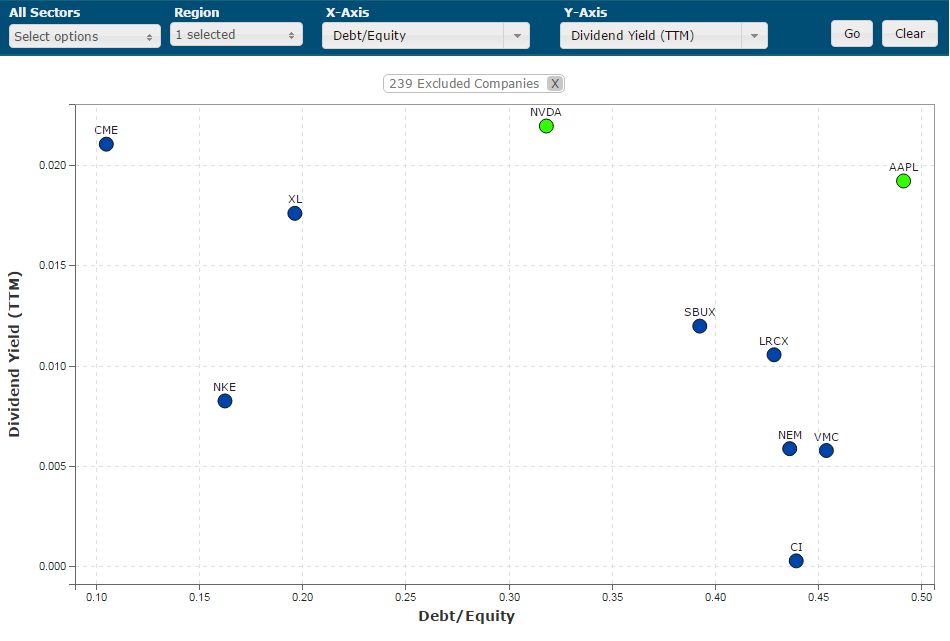This screenshot has width=950, height=641.
Task: Click the Y-Axis heading label
Action: click(585, 12)
